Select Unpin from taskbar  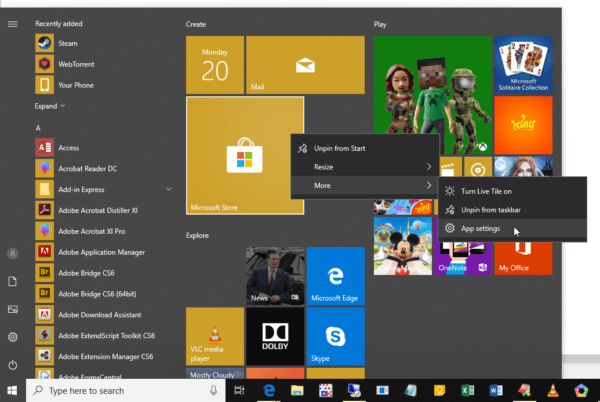(x=512, y=210)
